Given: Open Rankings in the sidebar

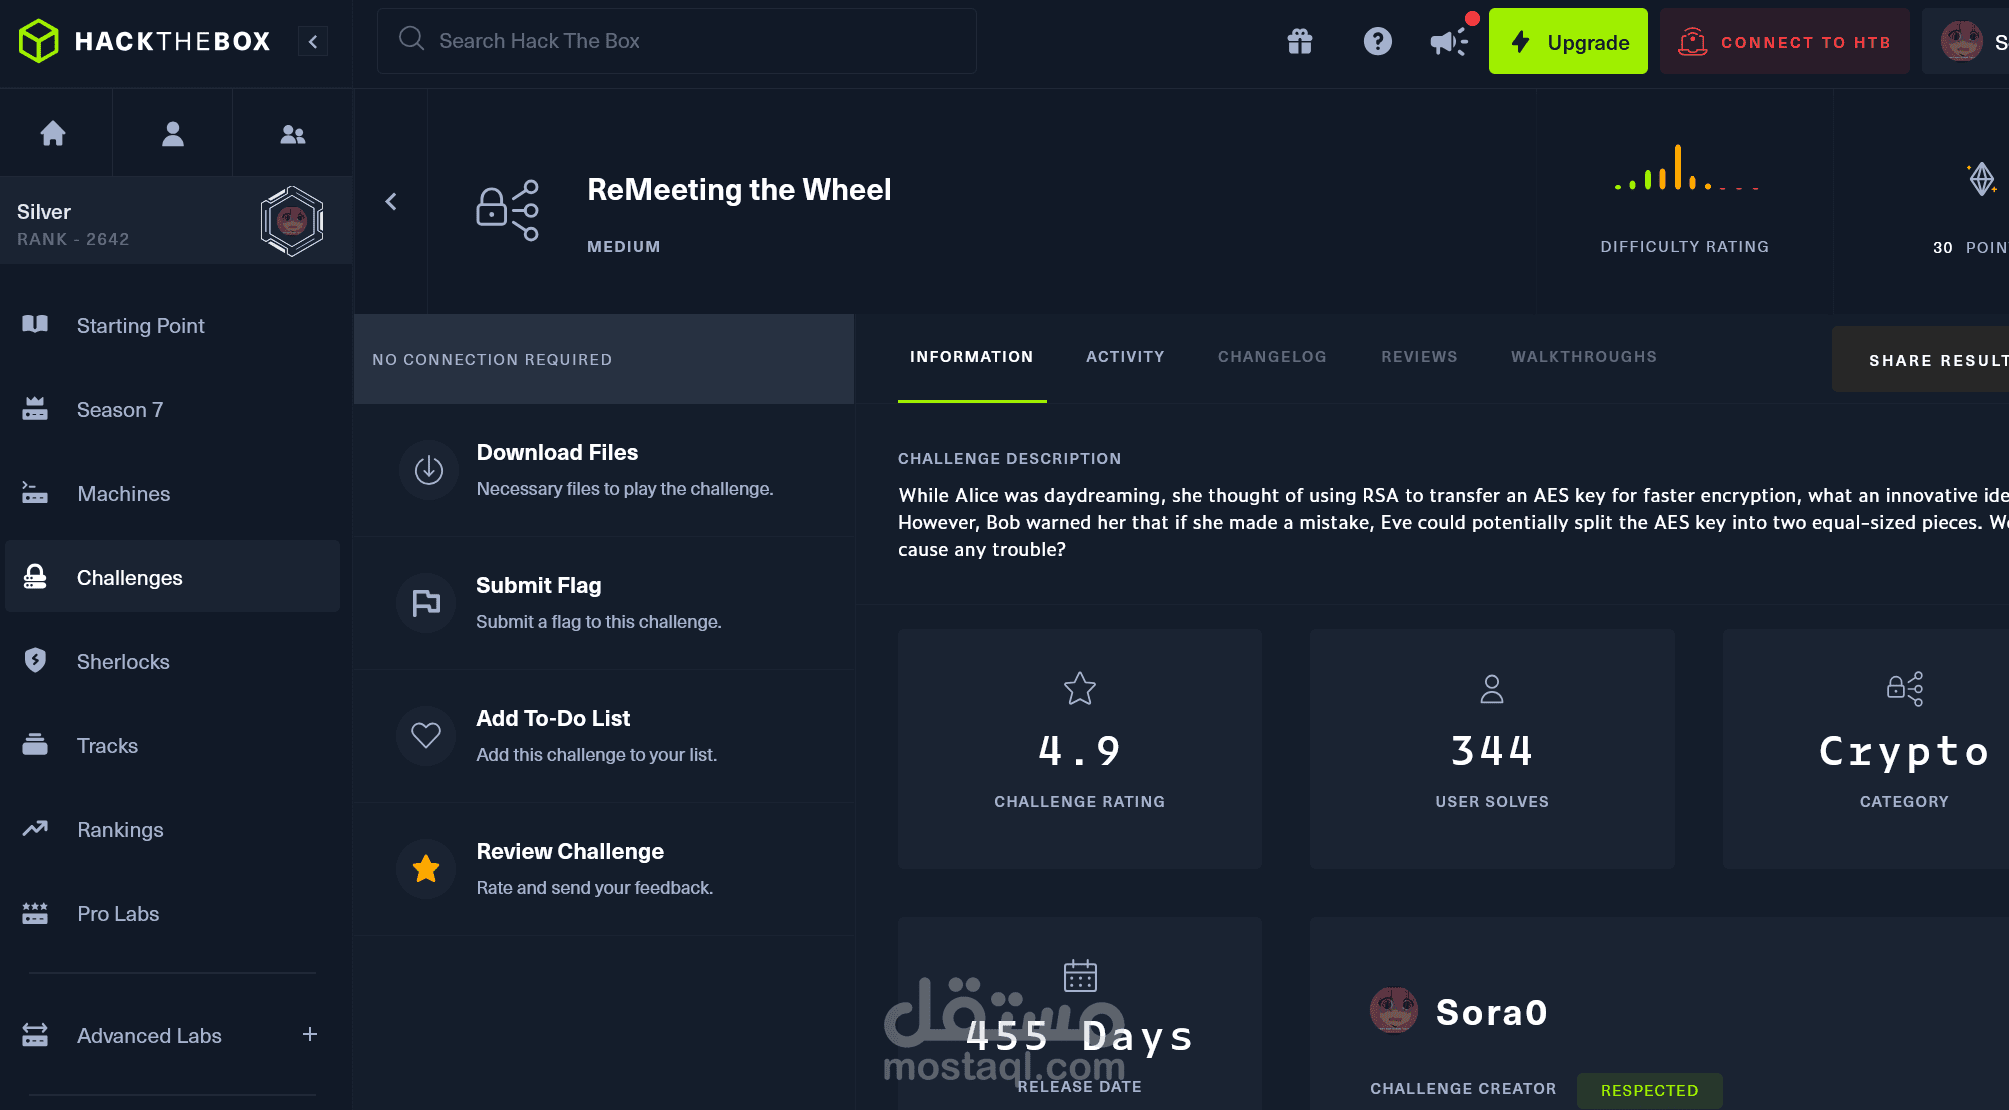Looking at the screenshot, I should pos(172,830).
